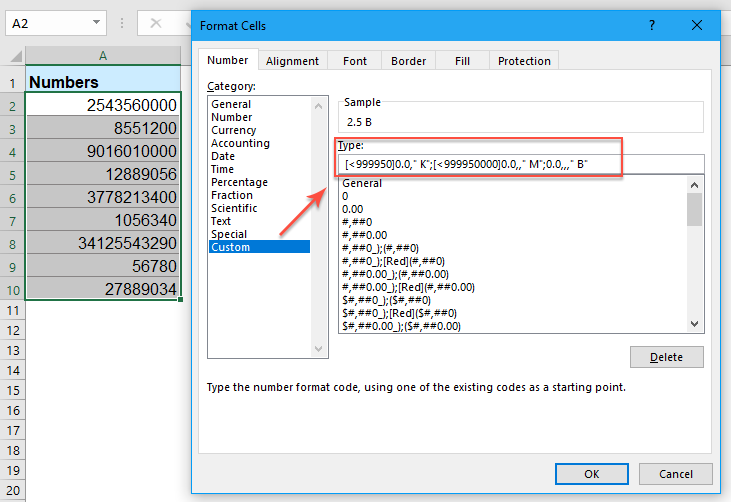This screenshot has height=502, width=731.
Task: Choose the Percentage category
Action: point(239,182)
